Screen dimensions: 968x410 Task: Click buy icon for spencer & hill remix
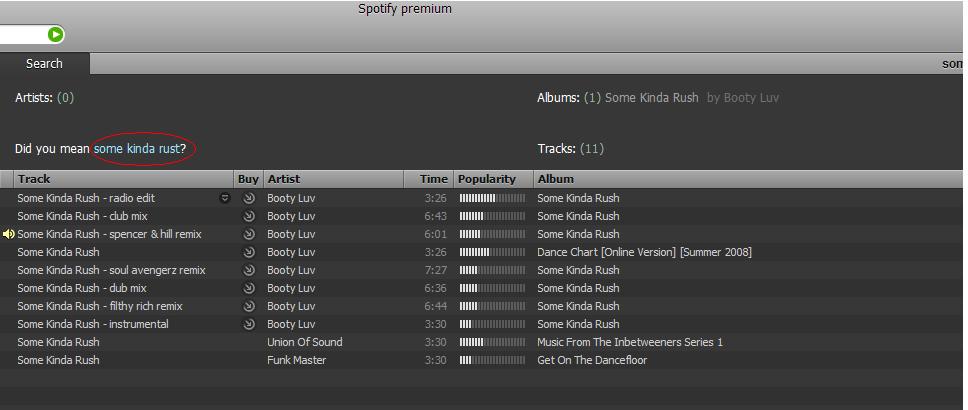point(249,234)
